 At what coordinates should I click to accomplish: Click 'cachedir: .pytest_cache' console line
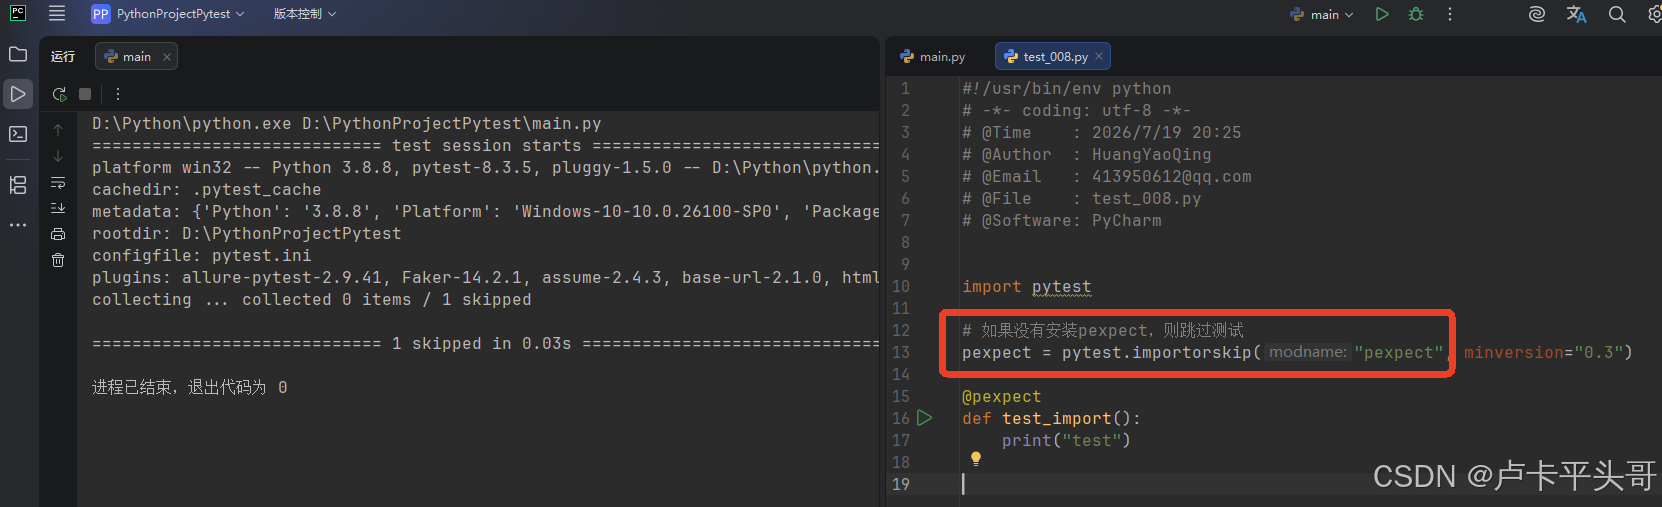tap(207, 190)
